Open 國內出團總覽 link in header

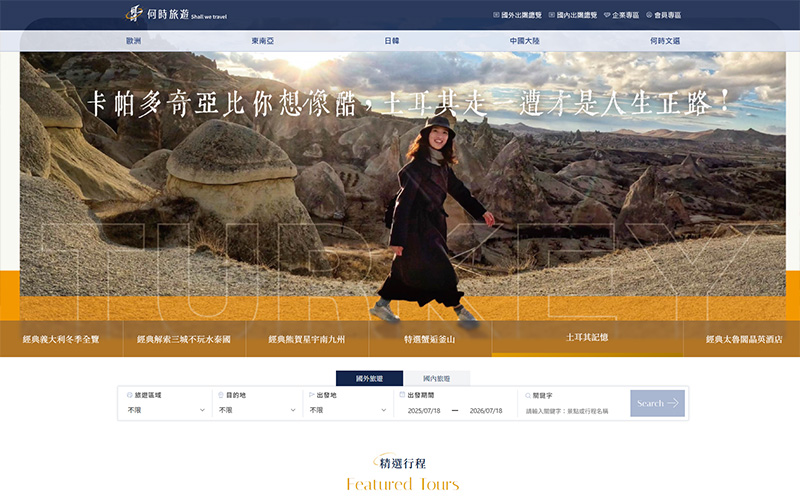tap(577, 15)
